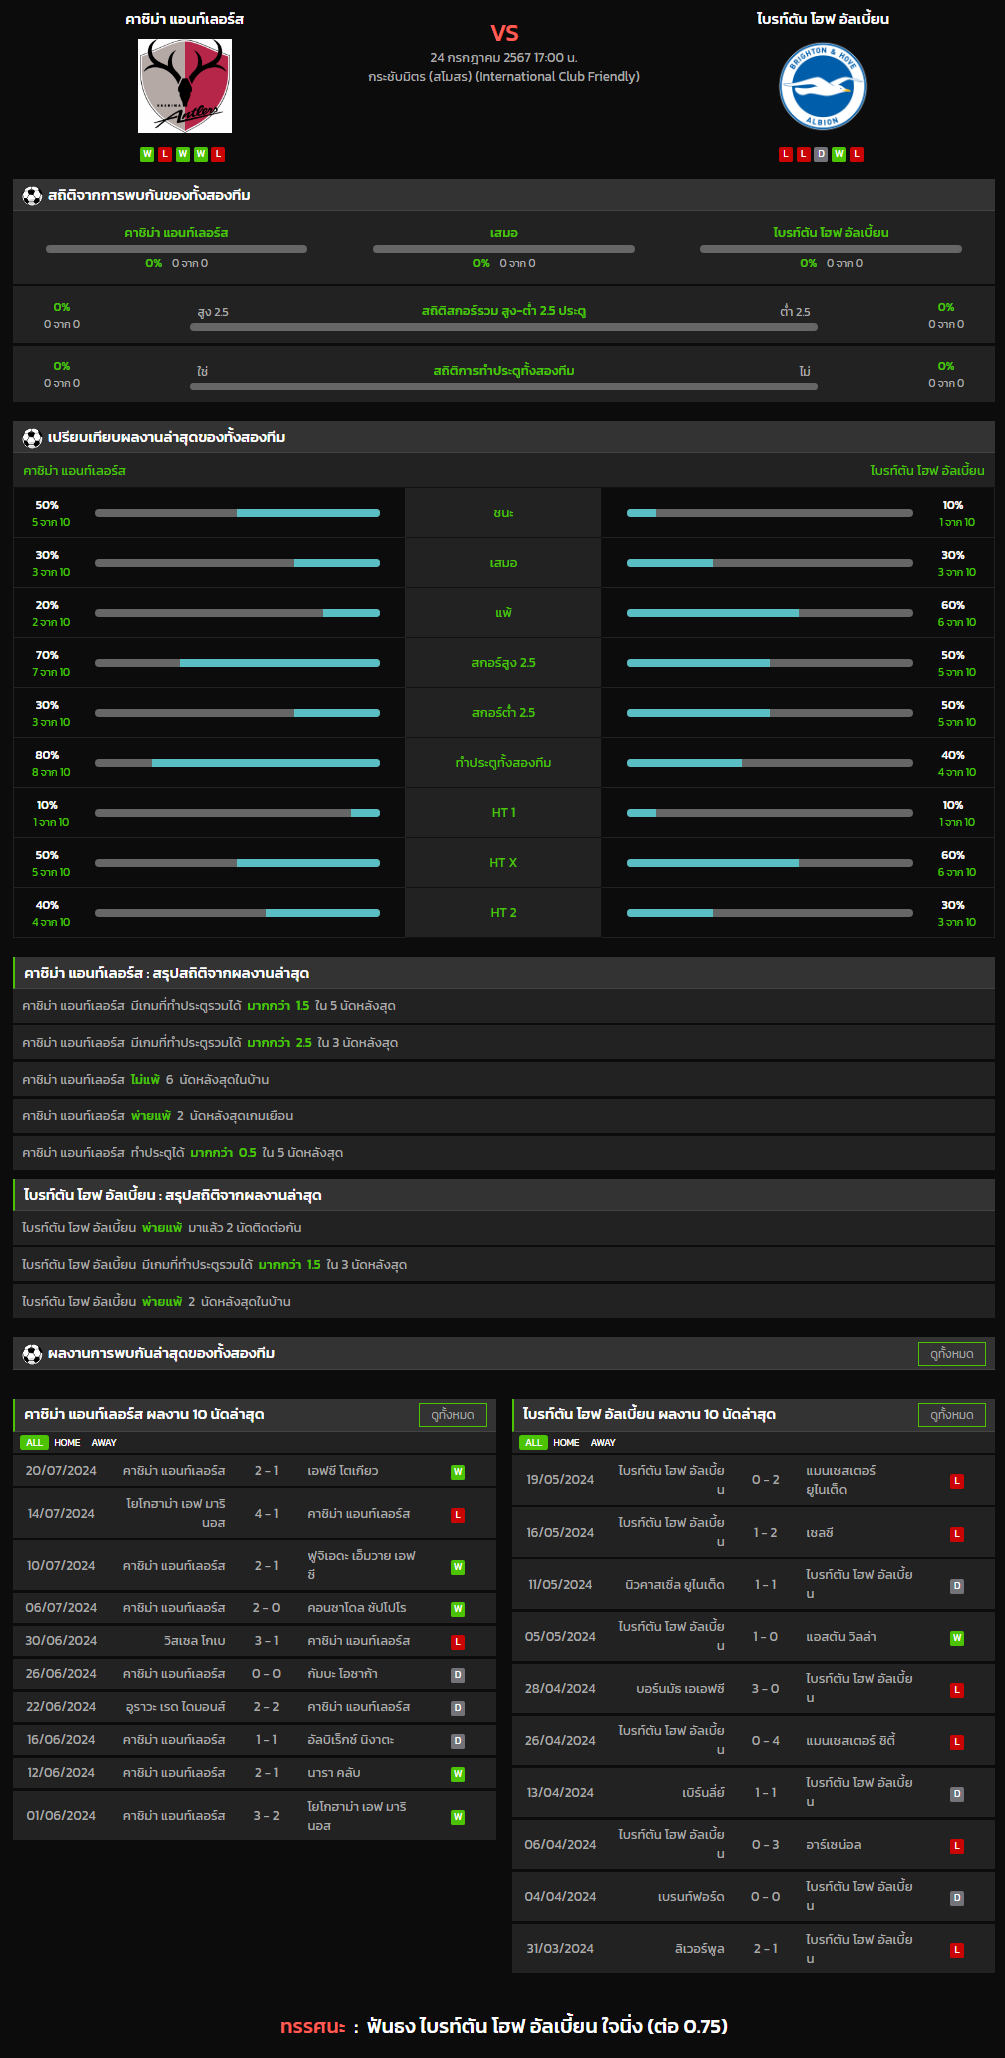Viewport: 1005px width, 2058px height.
Task: Click soccer ball icon beside recent form comparison header
Action: (32, 437)
